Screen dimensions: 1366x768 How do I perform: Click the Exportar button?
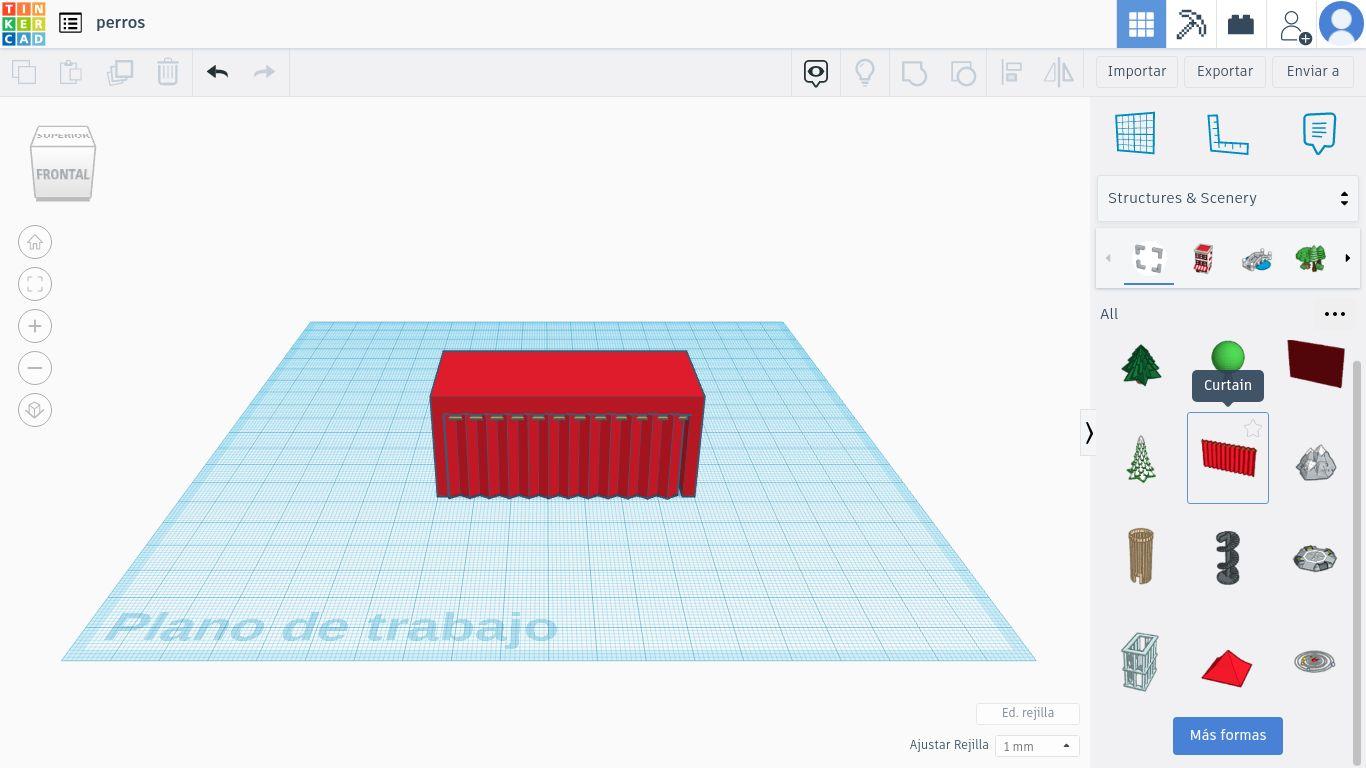1225,71
